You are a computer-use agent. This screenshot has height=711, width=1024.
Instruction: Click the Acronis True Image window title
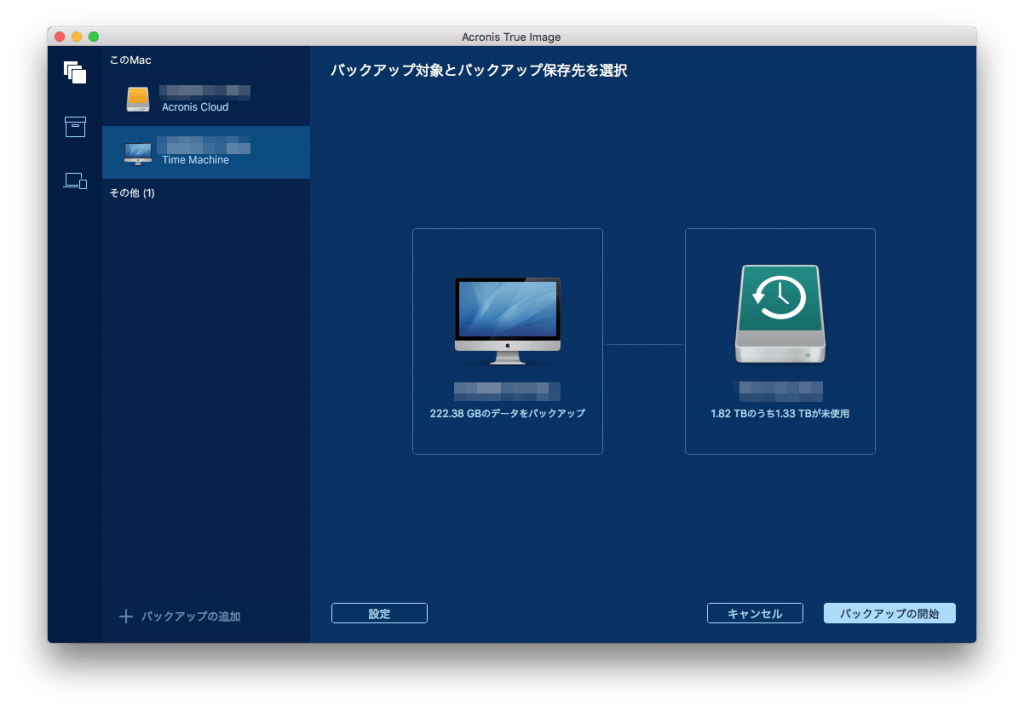tap(511, 37)
